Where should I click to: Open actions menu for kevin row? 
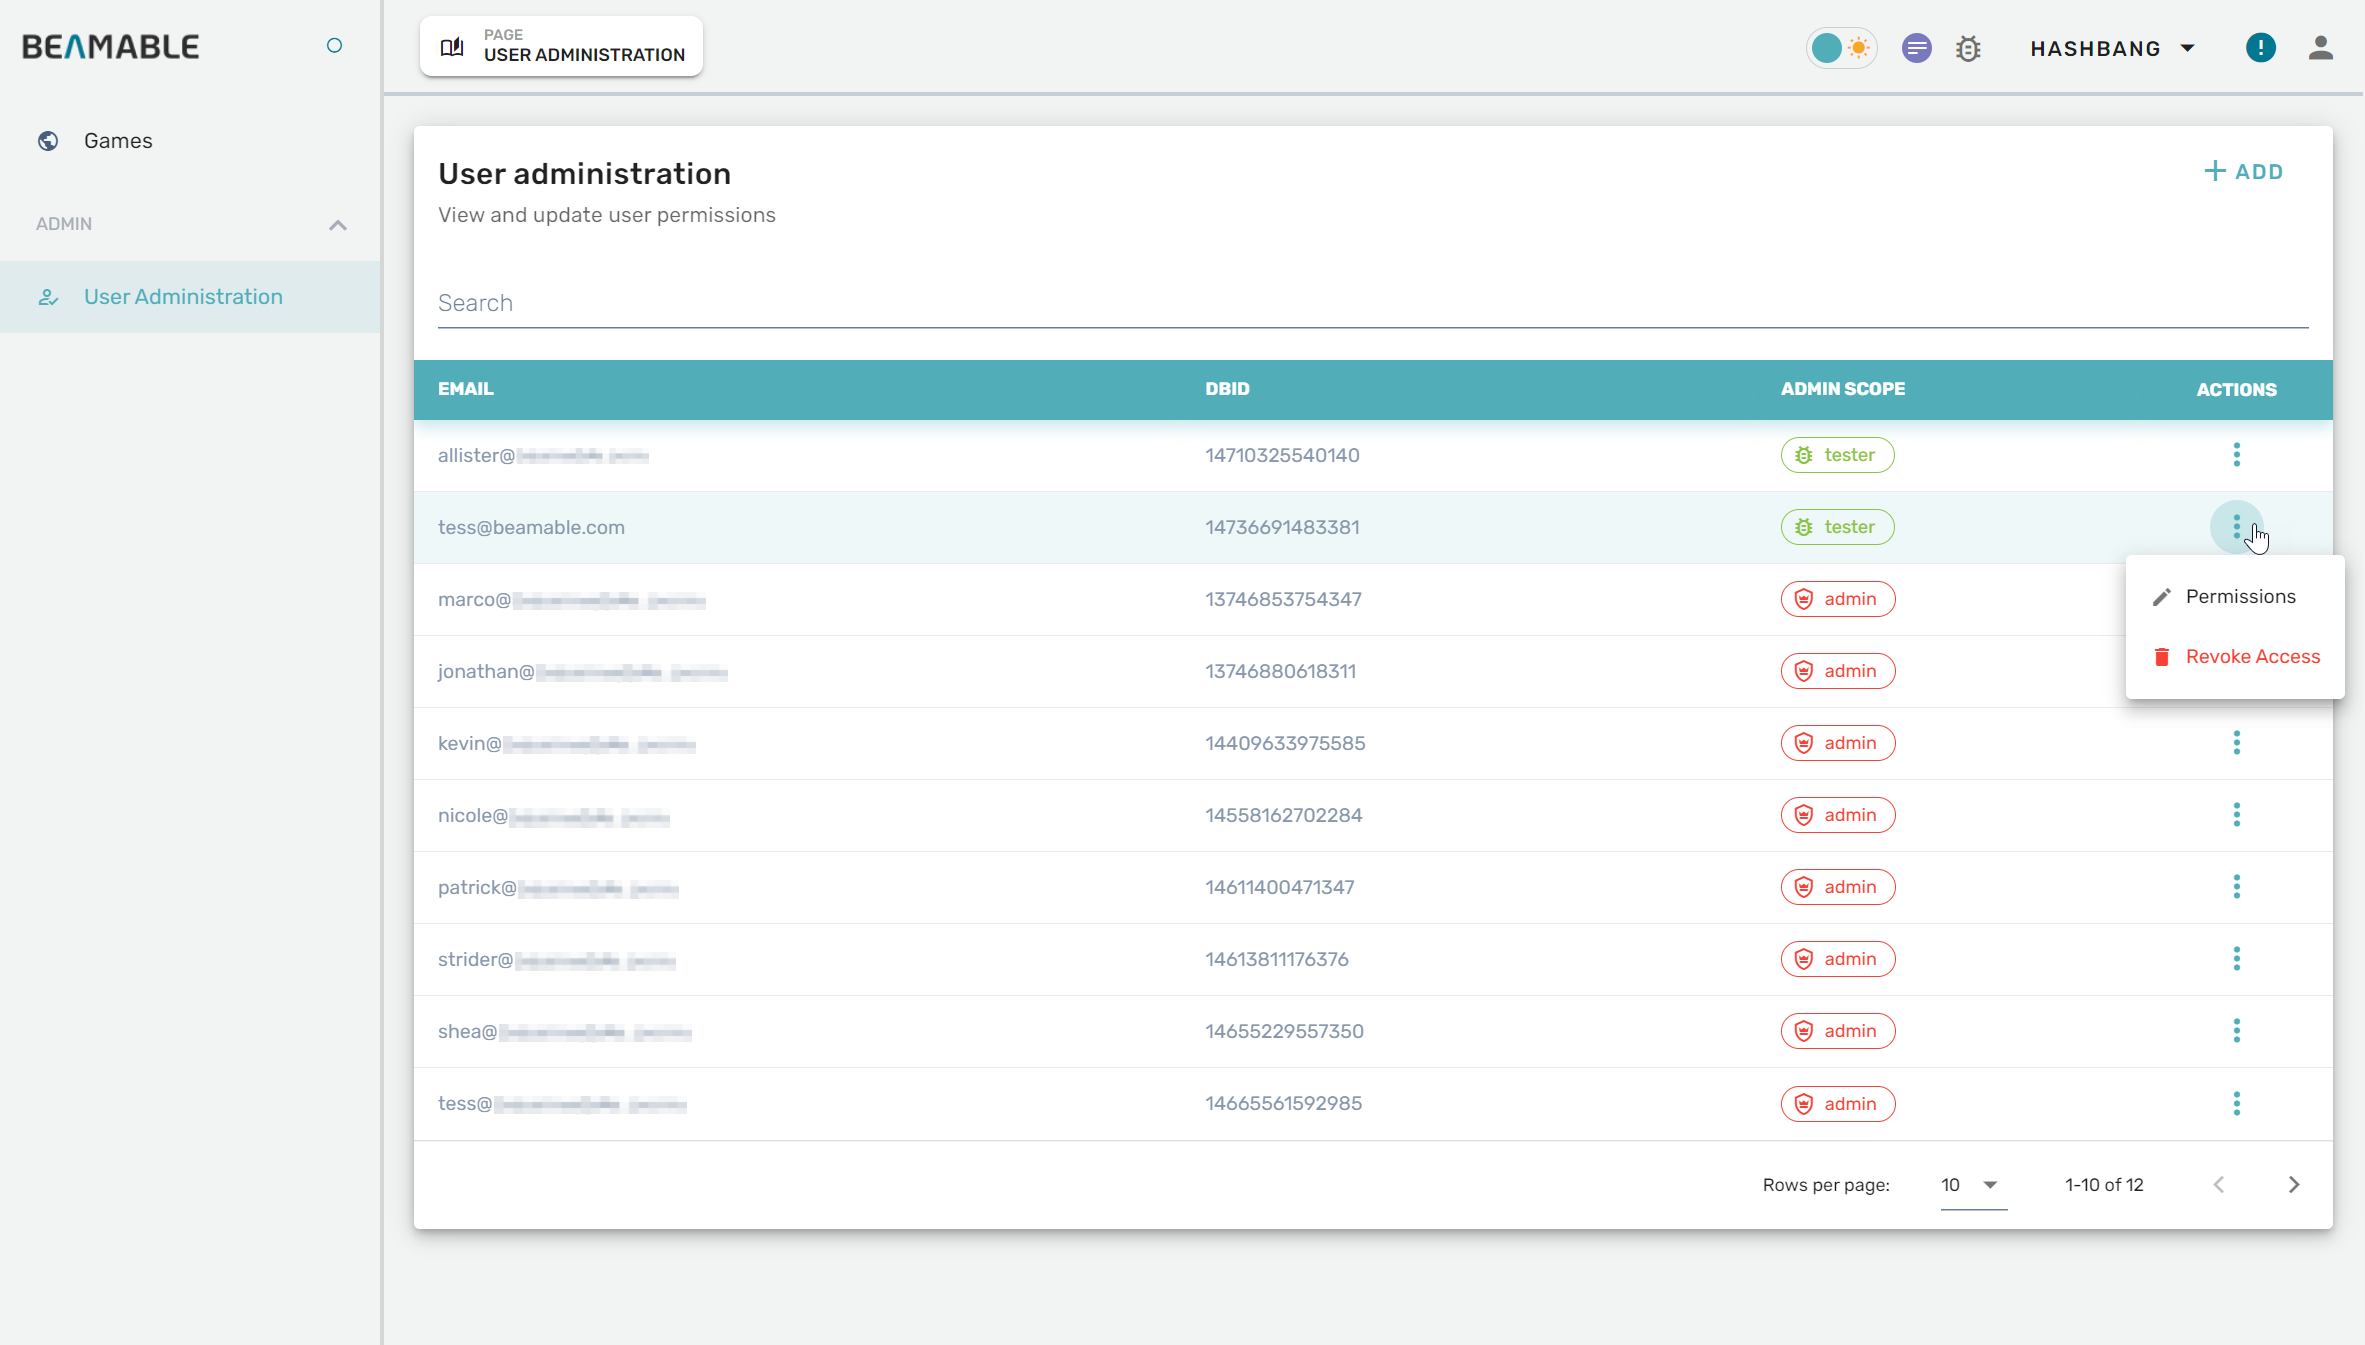click(x=2236, y=743)
